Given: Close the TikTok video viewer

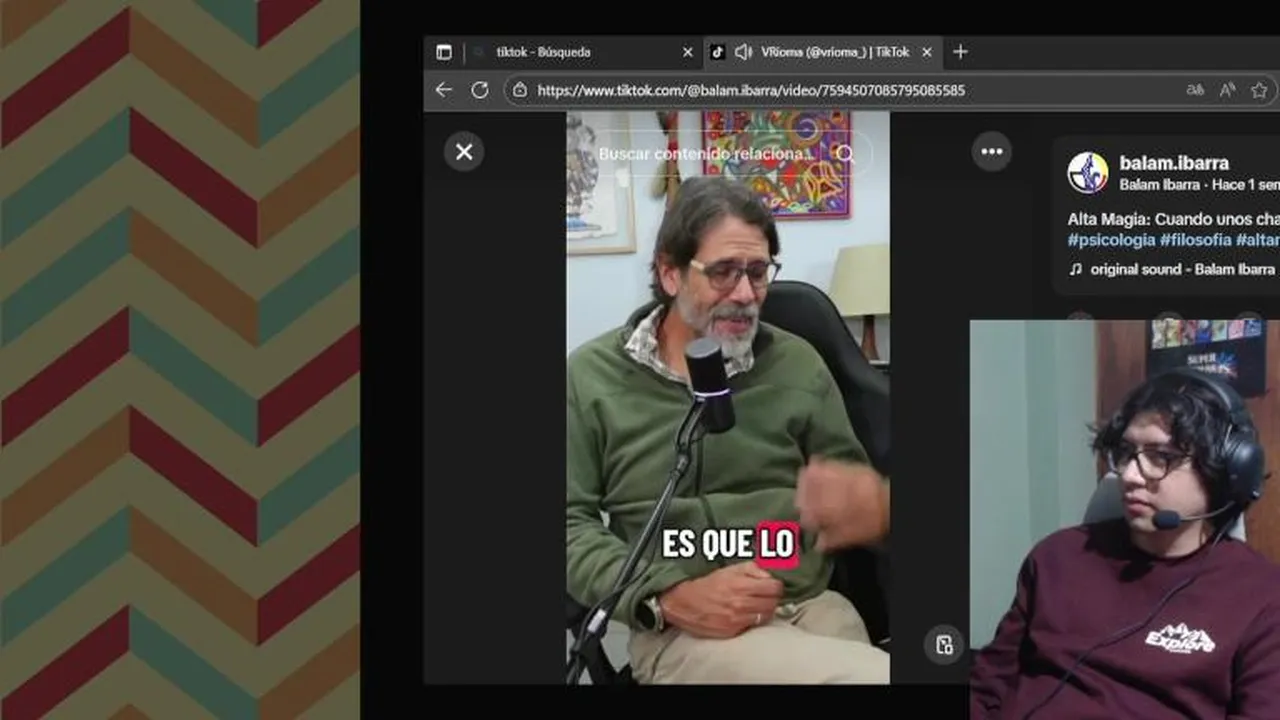Looking at the screenshot, I should (x=464, y=152).
